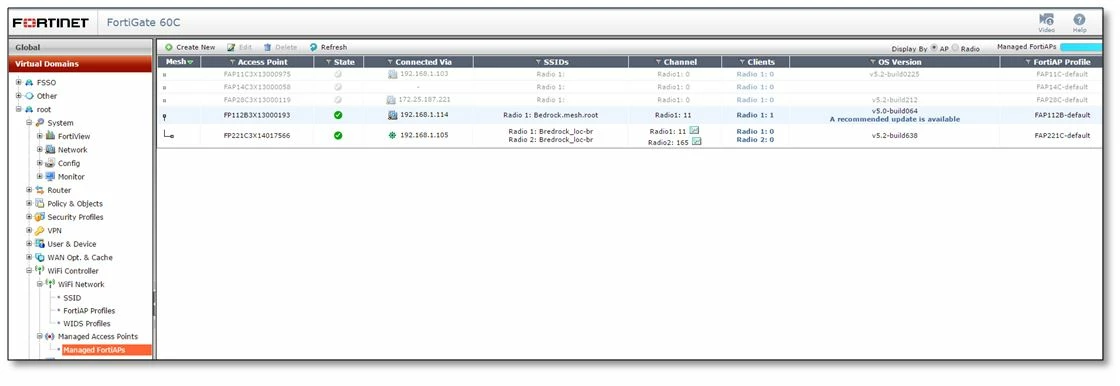Click the Mesh column sort arrow
Image resolution: width=1120 pixels, height=386 pixels.
click(190, 62)
